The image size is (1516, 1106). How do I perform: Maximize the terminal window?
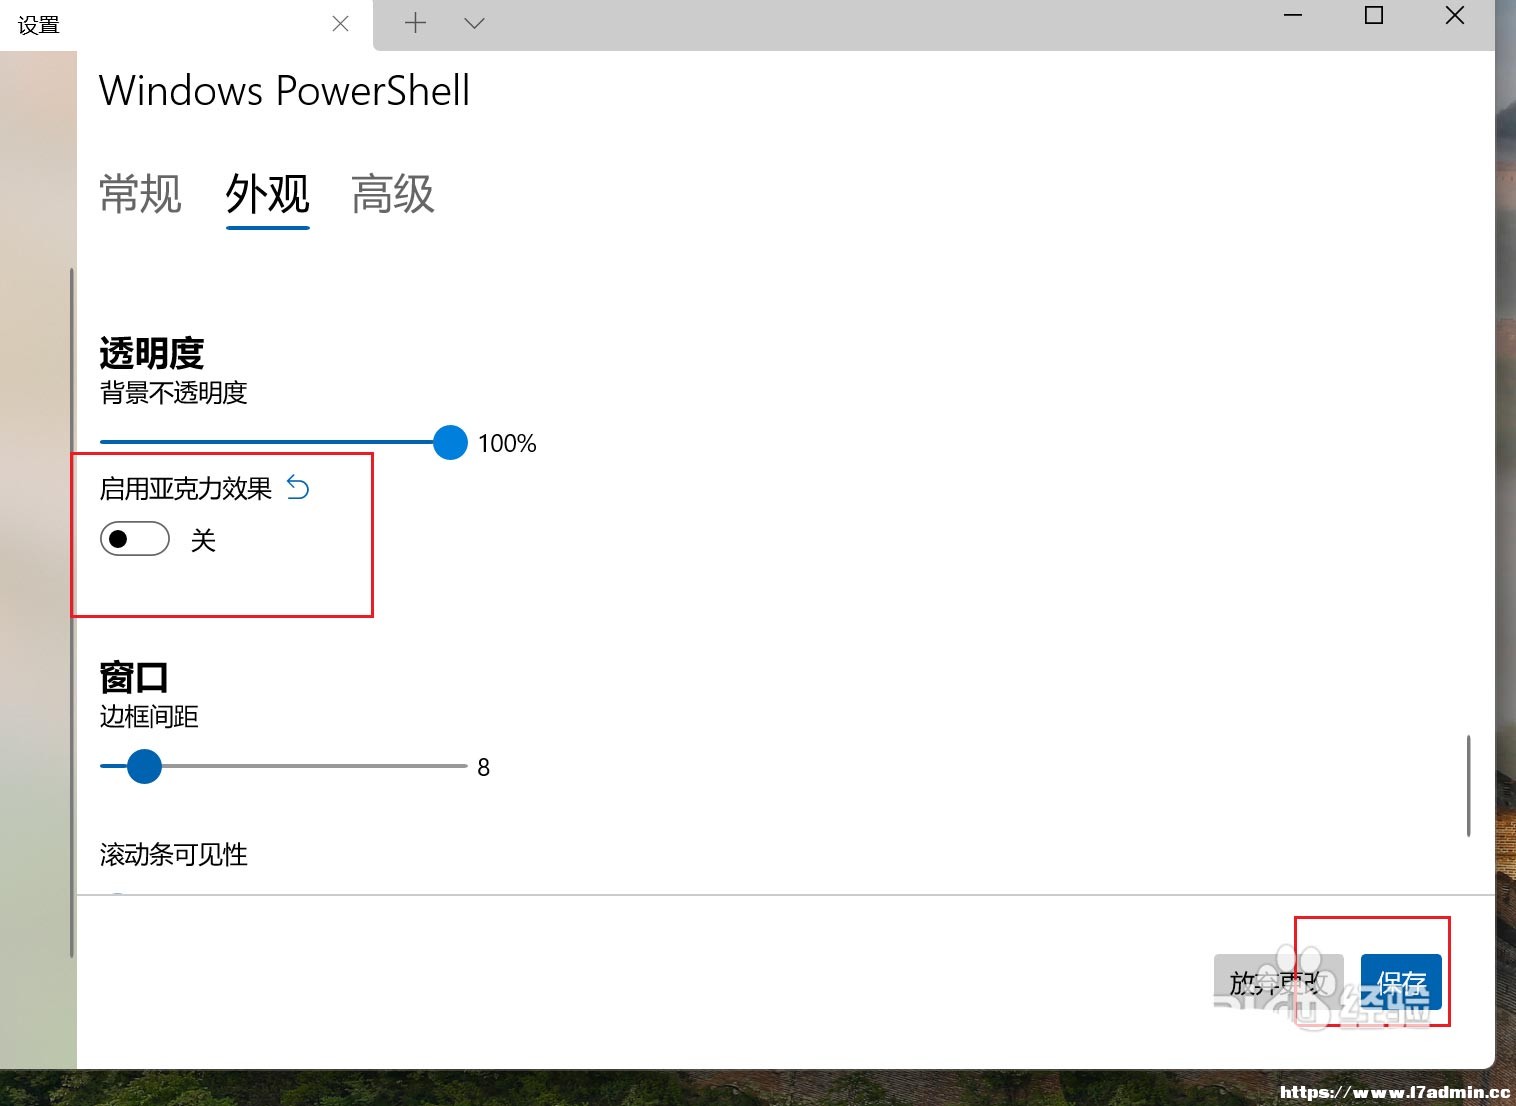click(x=1374, y=15)
